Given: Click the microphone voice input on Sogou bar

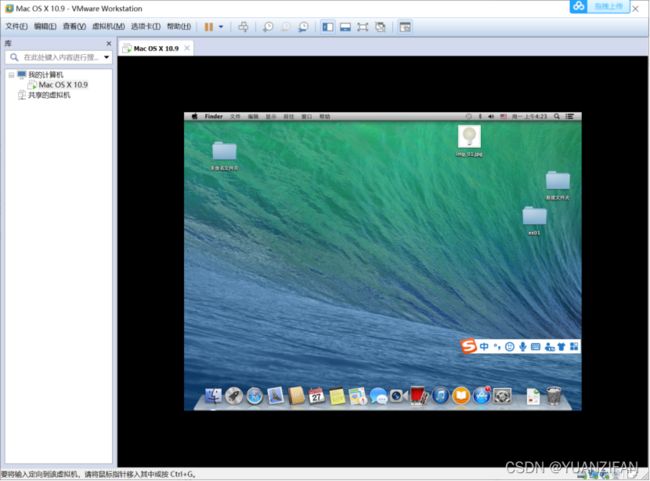Looking at the screenshot, I should click(523, 347).
